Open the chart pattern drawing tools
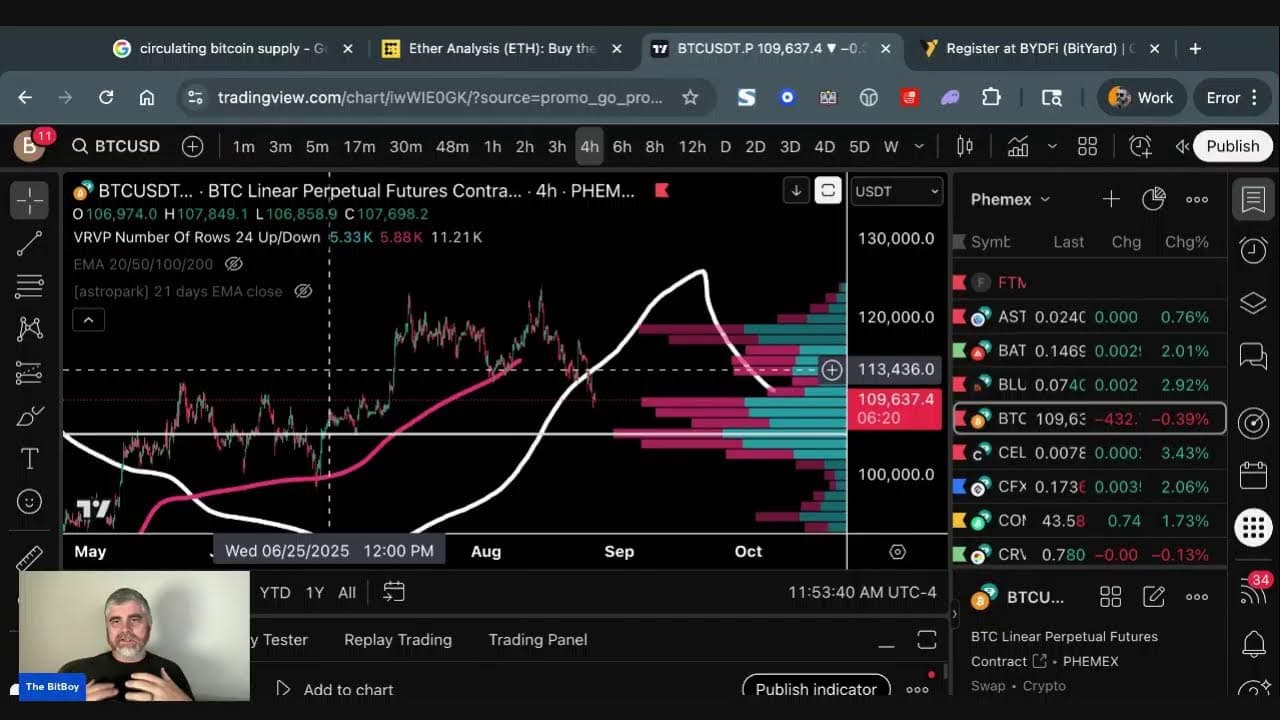 tap(30, 329)
